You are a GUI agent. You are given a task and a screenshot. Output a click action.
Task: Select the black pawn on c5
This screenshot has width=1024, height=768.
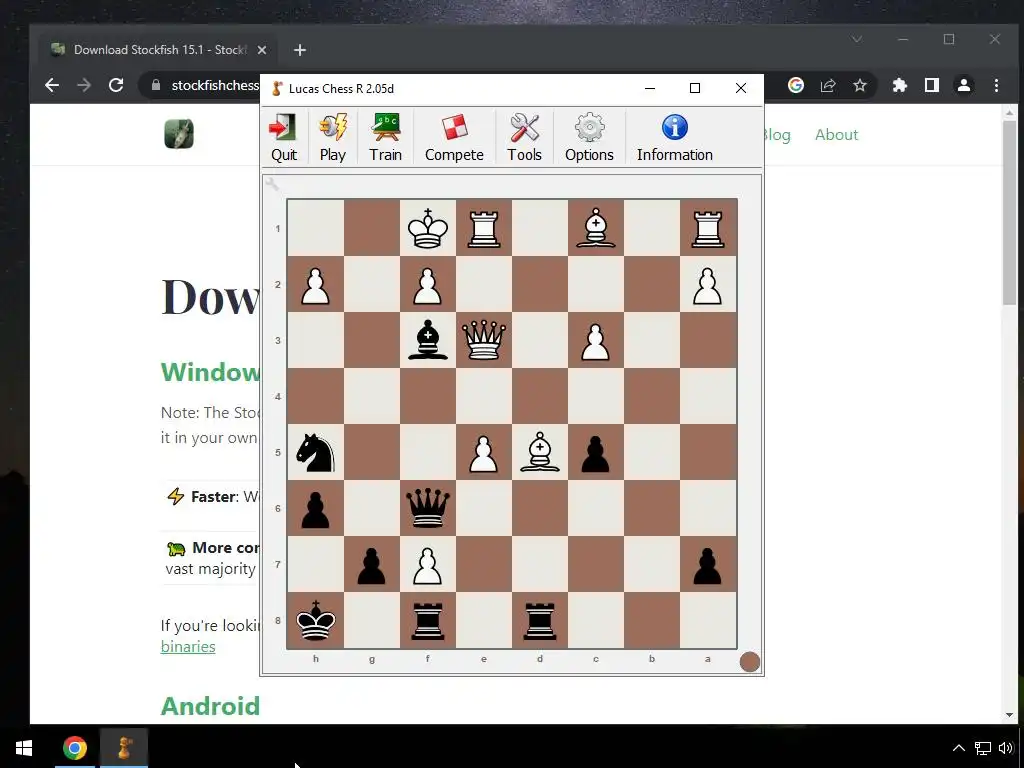tap(596, 453)
